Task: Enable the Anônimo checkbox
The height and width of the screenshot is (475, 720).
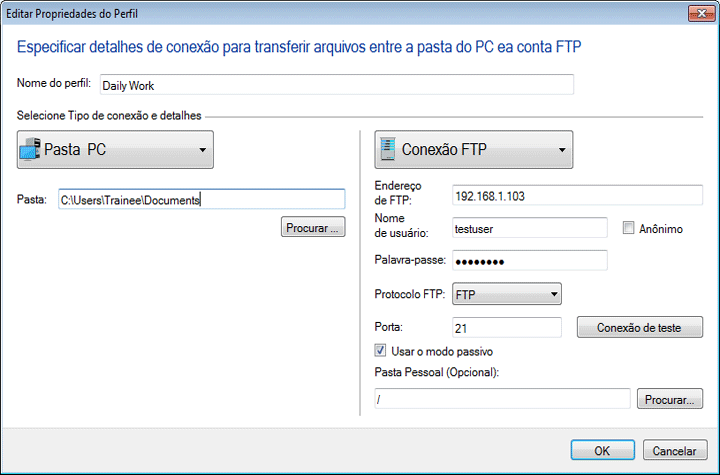Action: (629, 228)
